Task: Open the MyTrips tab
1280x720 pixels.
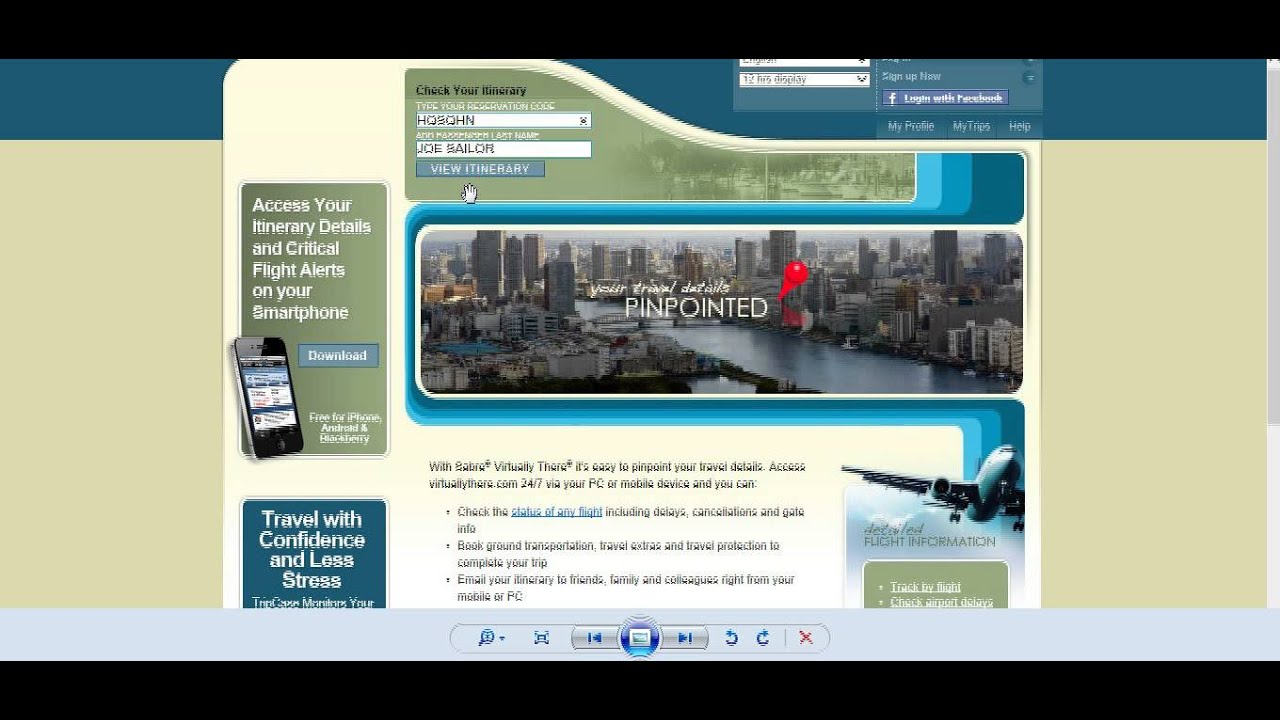Action: coord(971,126)
